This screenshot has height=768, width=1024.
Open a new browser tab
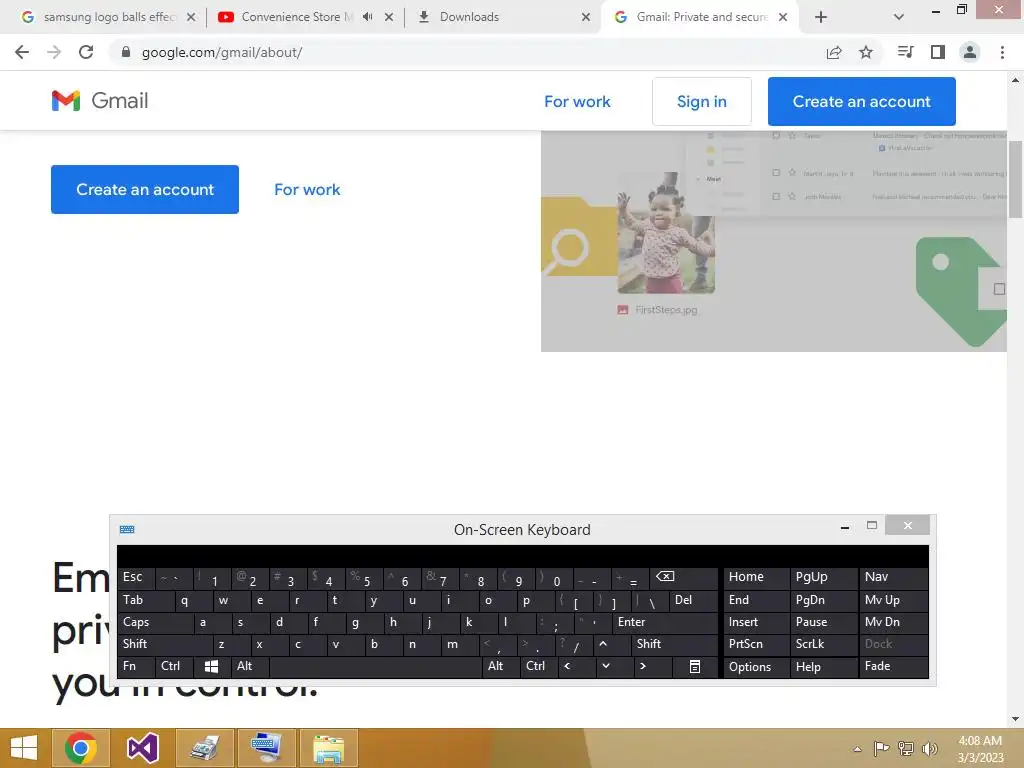(821, 17)
